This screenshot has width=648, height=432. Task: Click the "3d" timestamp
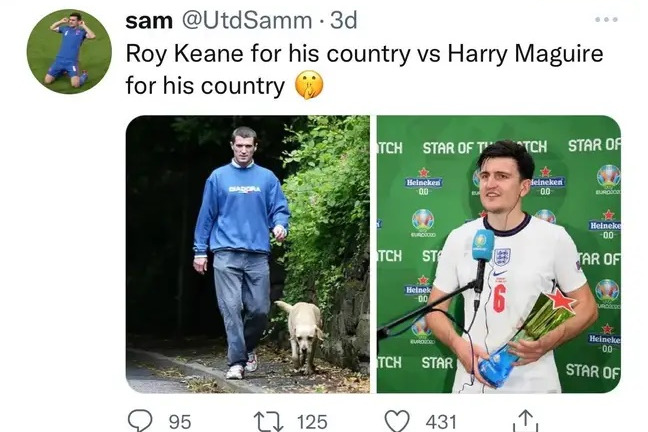[x=343, y=20]
